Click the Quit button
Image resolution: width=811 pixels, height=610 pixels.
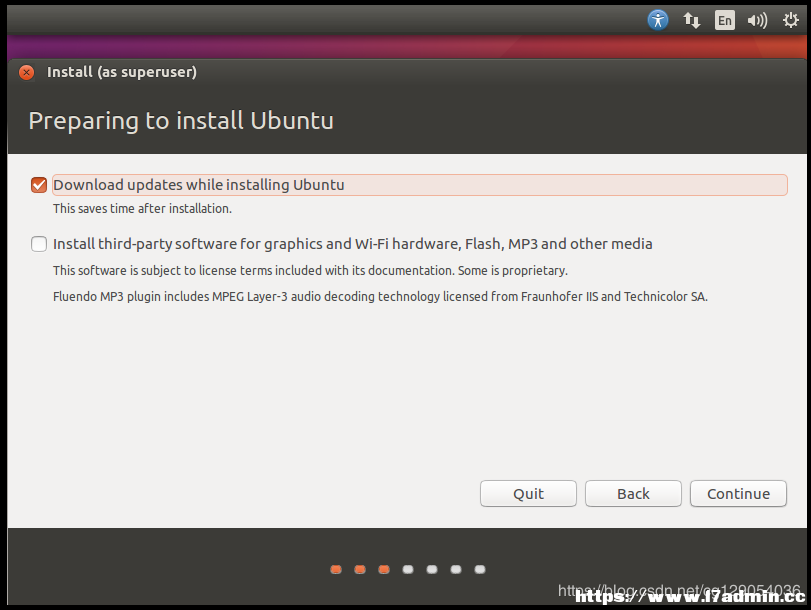(x=528, y=494)
